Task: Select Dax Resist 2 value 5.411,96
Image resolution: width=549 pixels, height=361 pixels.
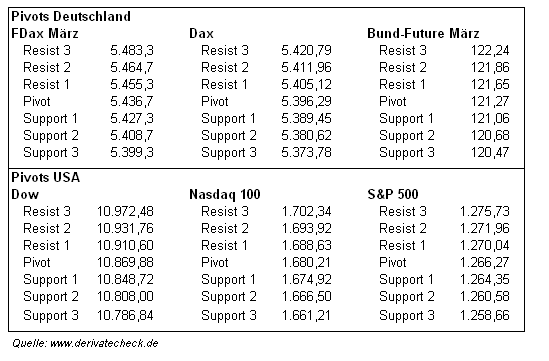Action: point(306,68)
